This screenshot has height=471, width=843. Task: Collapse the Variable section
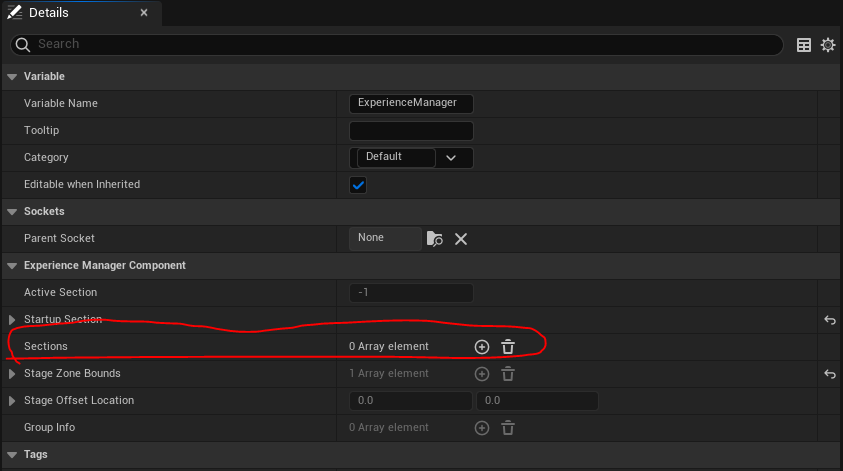click(12, 76)
